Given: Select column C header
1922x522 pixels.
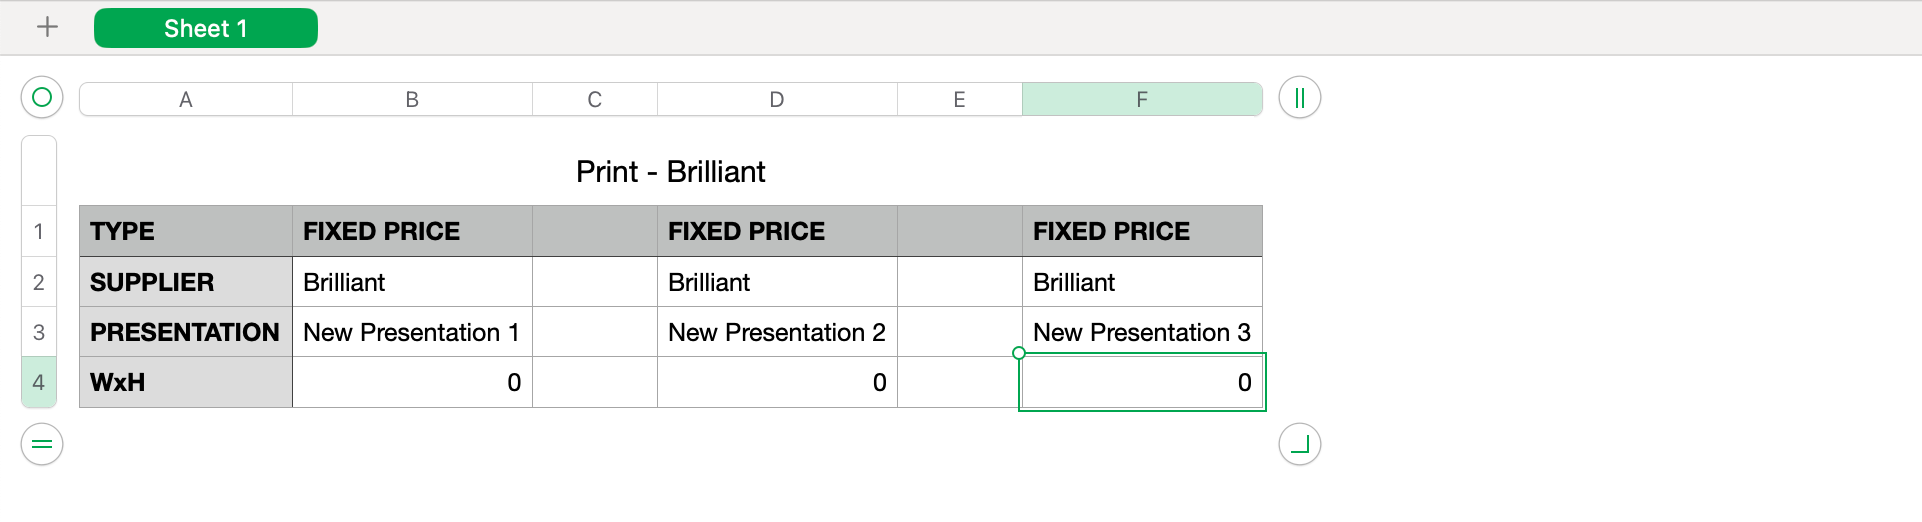Looking at the screenshot, I should point(595,99).
